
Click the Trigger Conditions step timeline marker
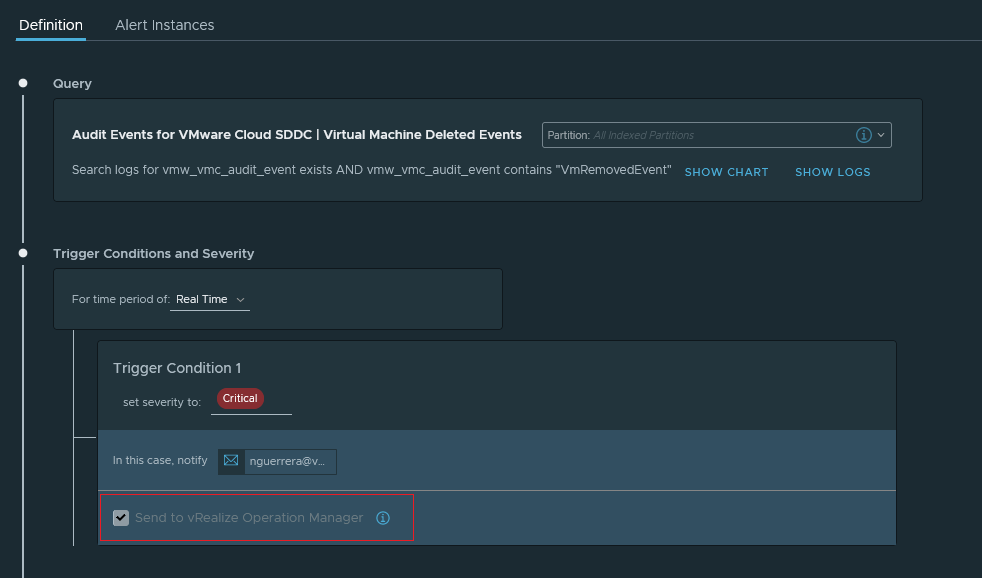pos(23,253)
